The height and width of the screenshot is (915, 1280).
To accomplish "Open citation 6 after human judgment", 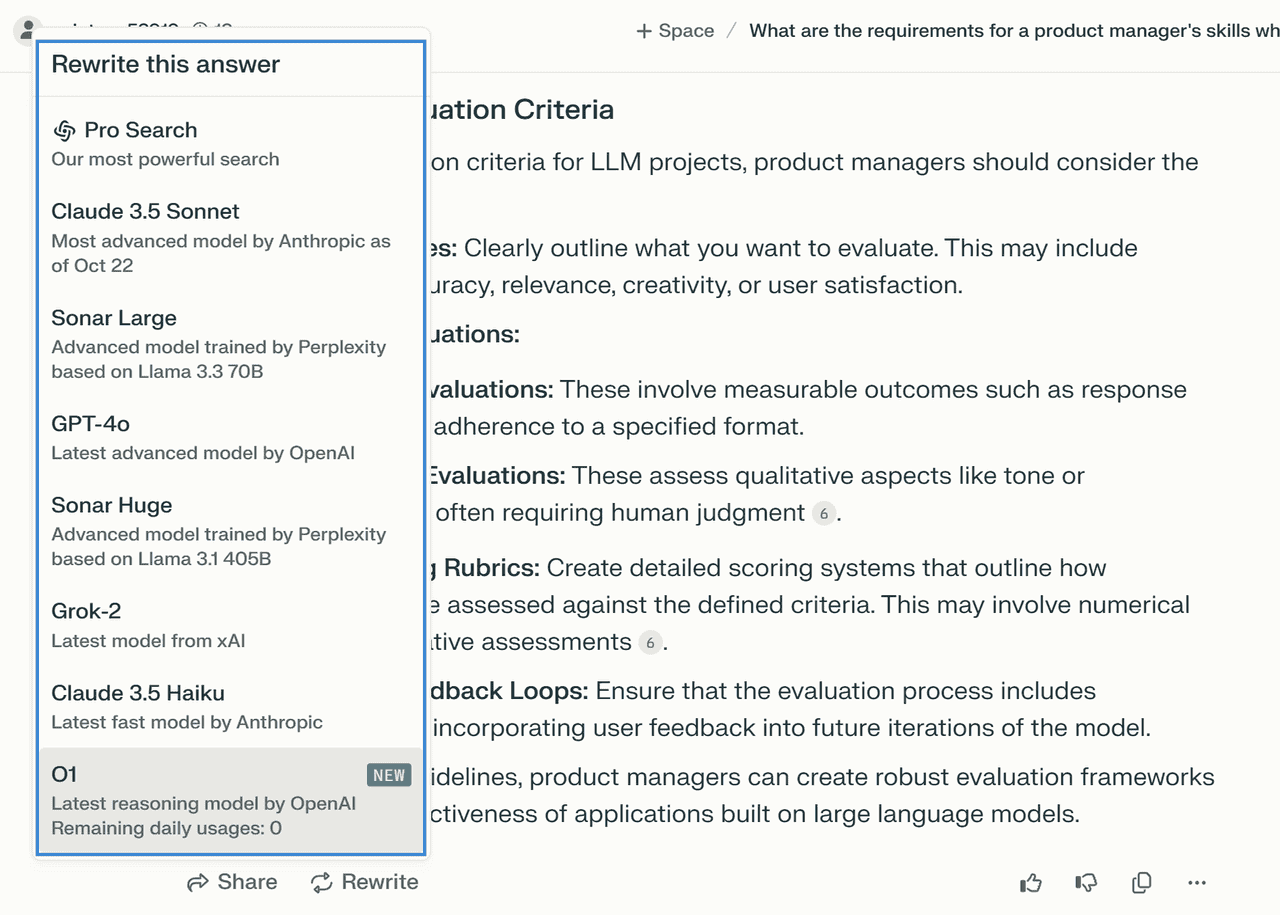I will (x=823, y=514).
